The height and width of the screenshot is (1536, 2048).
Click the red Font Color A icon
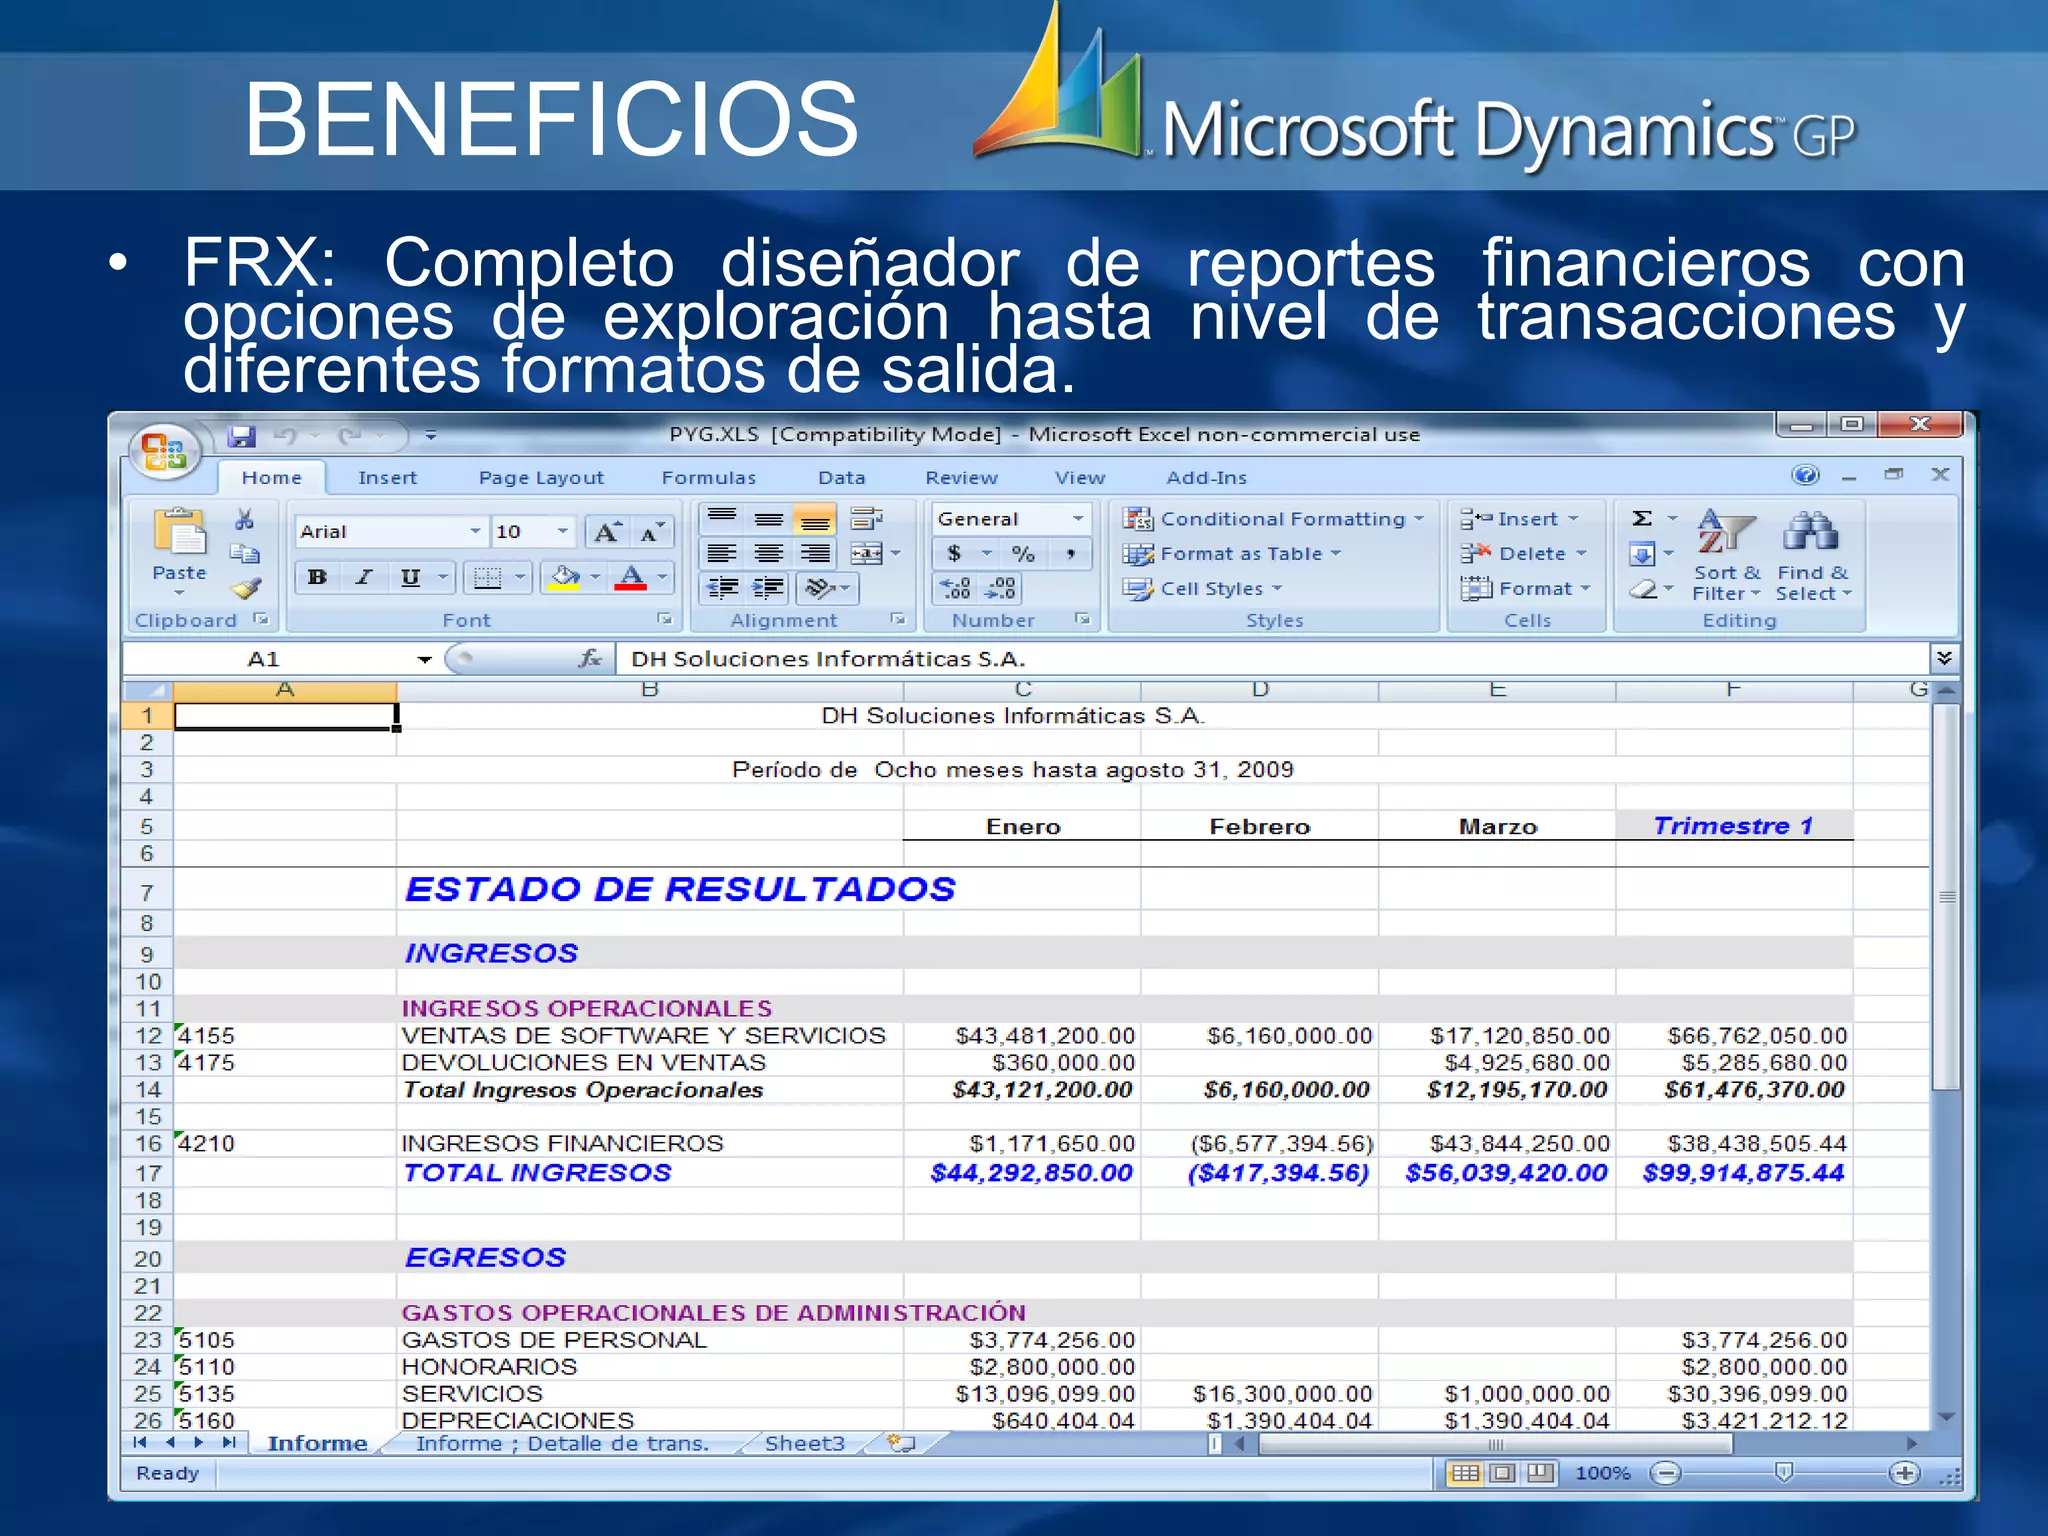(630, 577)
